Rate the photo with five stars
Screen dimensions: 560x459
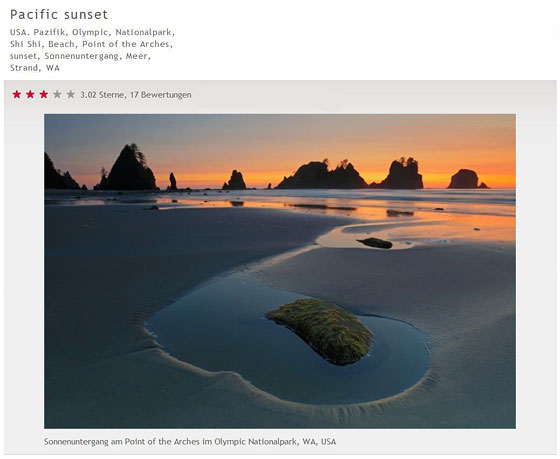click(x=71, y=94)
